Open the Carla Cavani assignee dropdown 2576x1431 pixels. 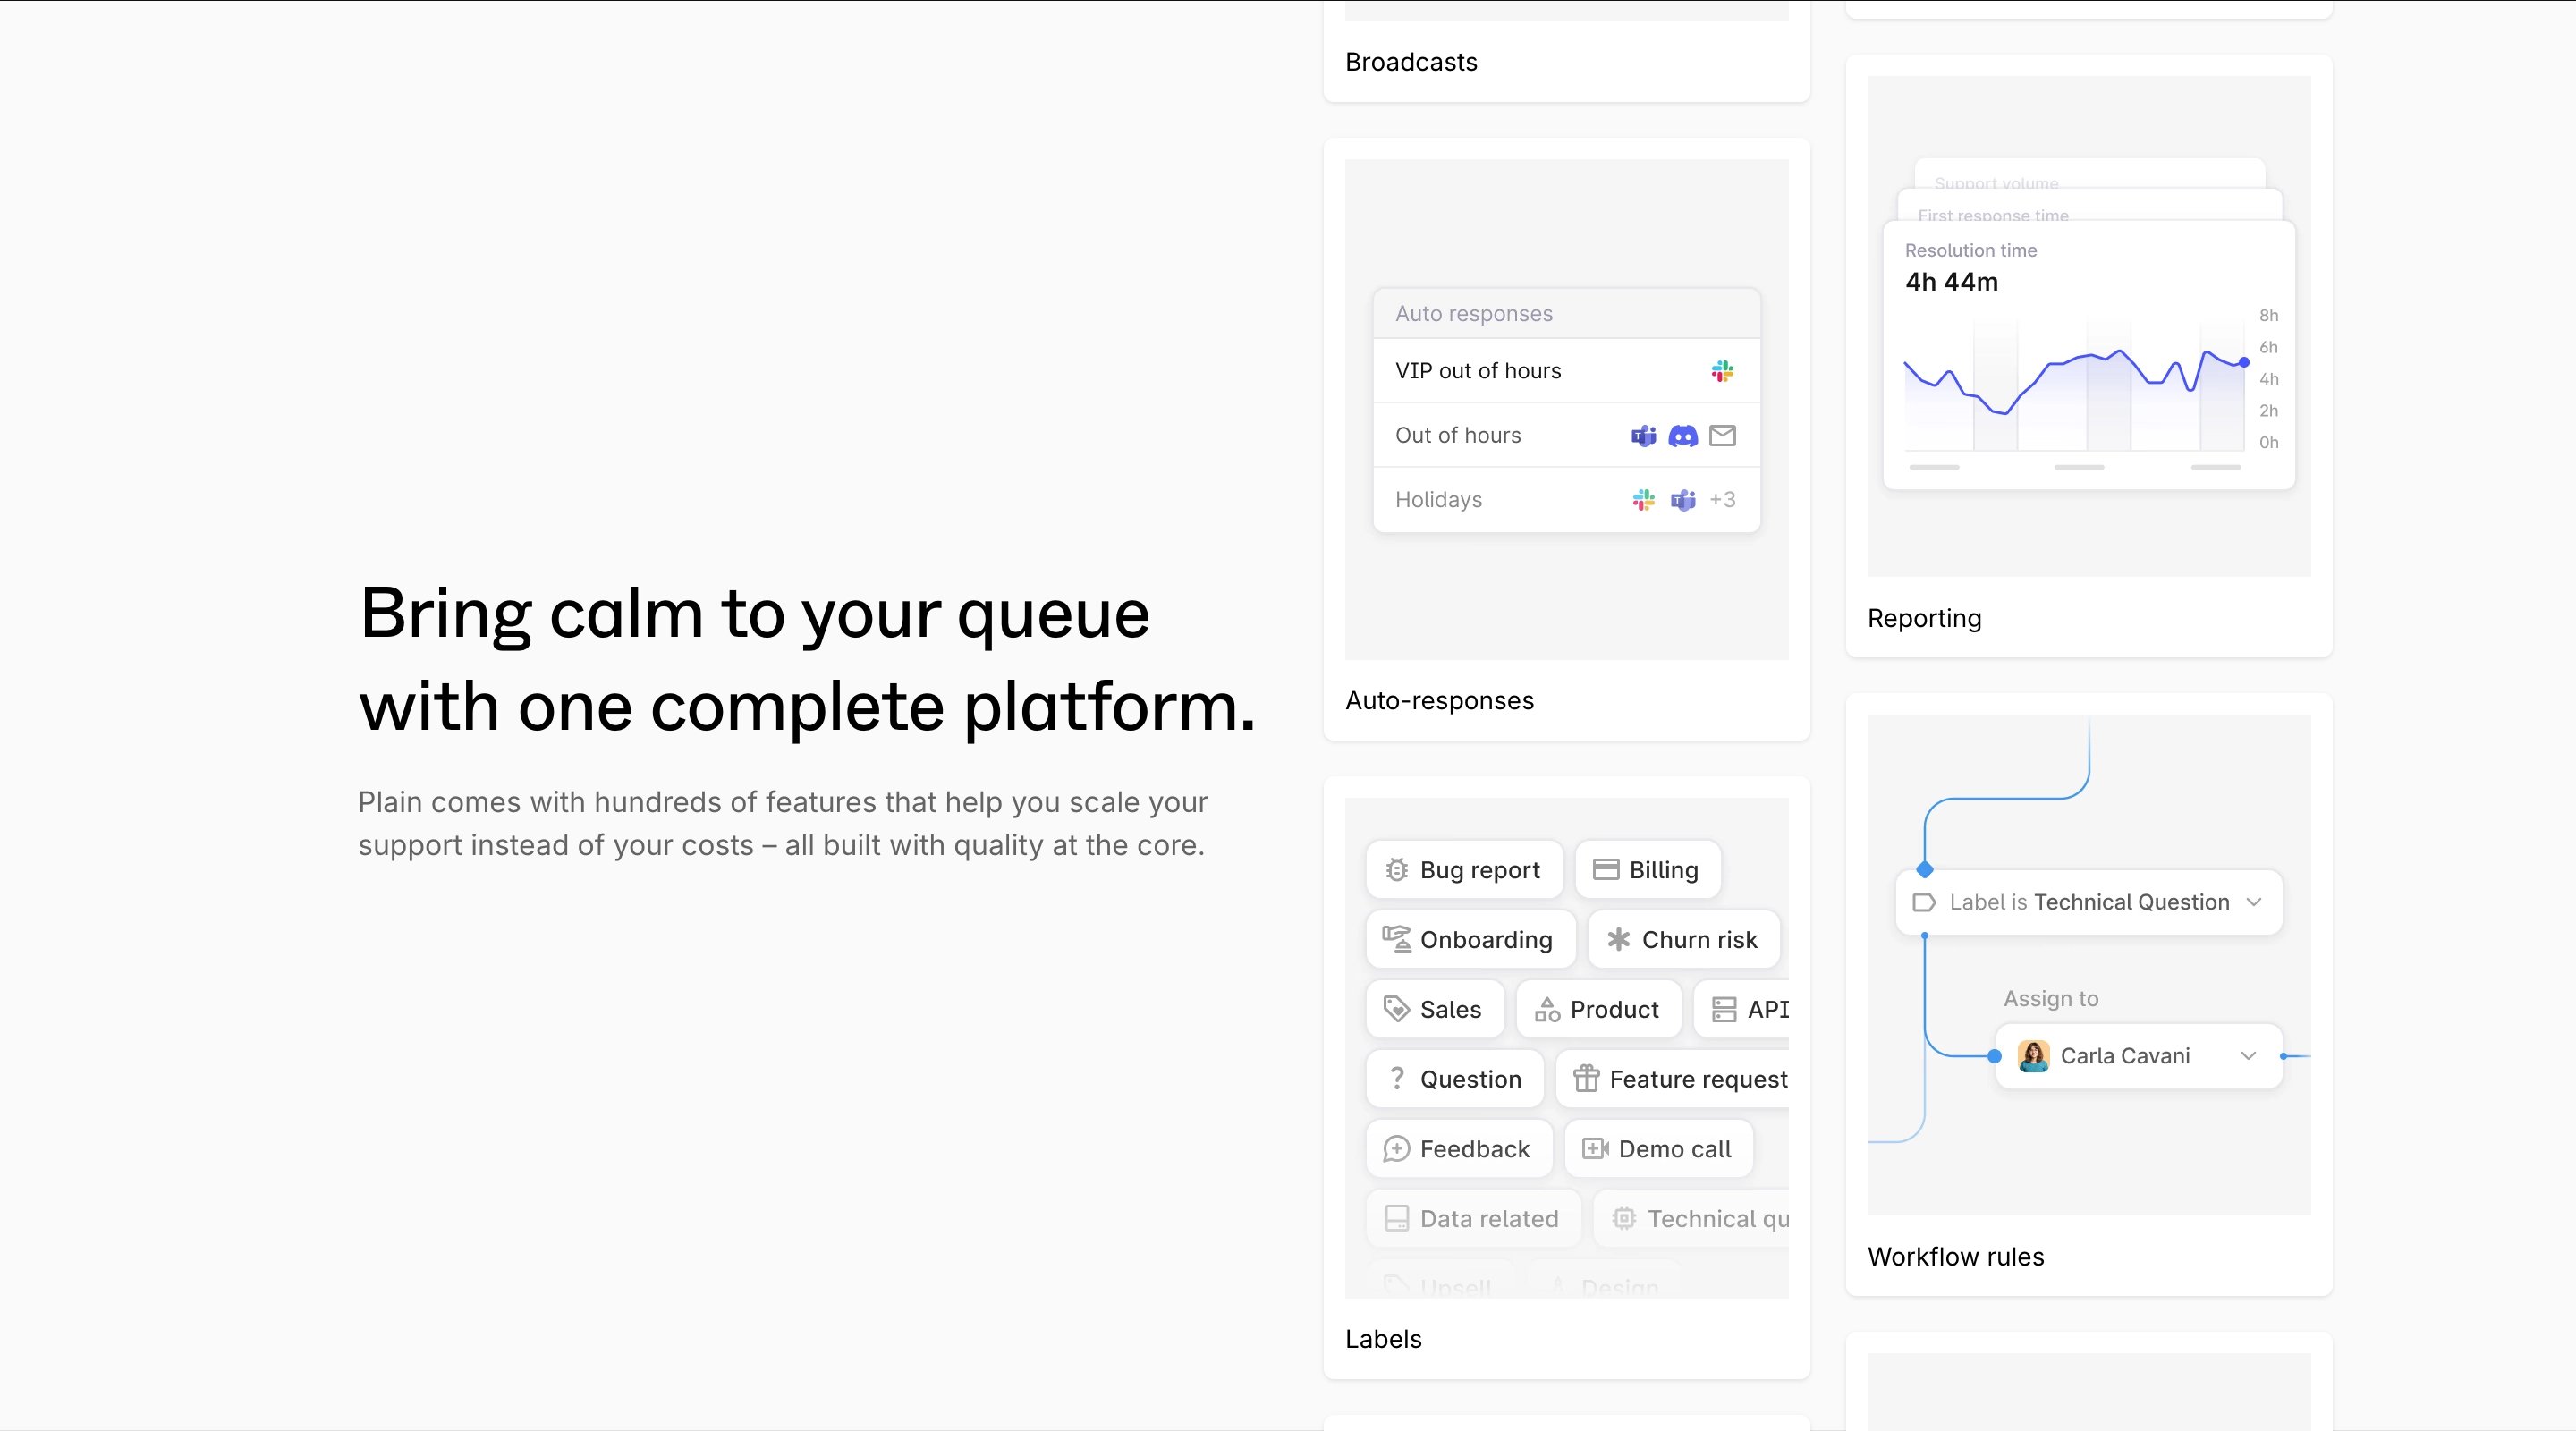(x=2139, y=1056)
